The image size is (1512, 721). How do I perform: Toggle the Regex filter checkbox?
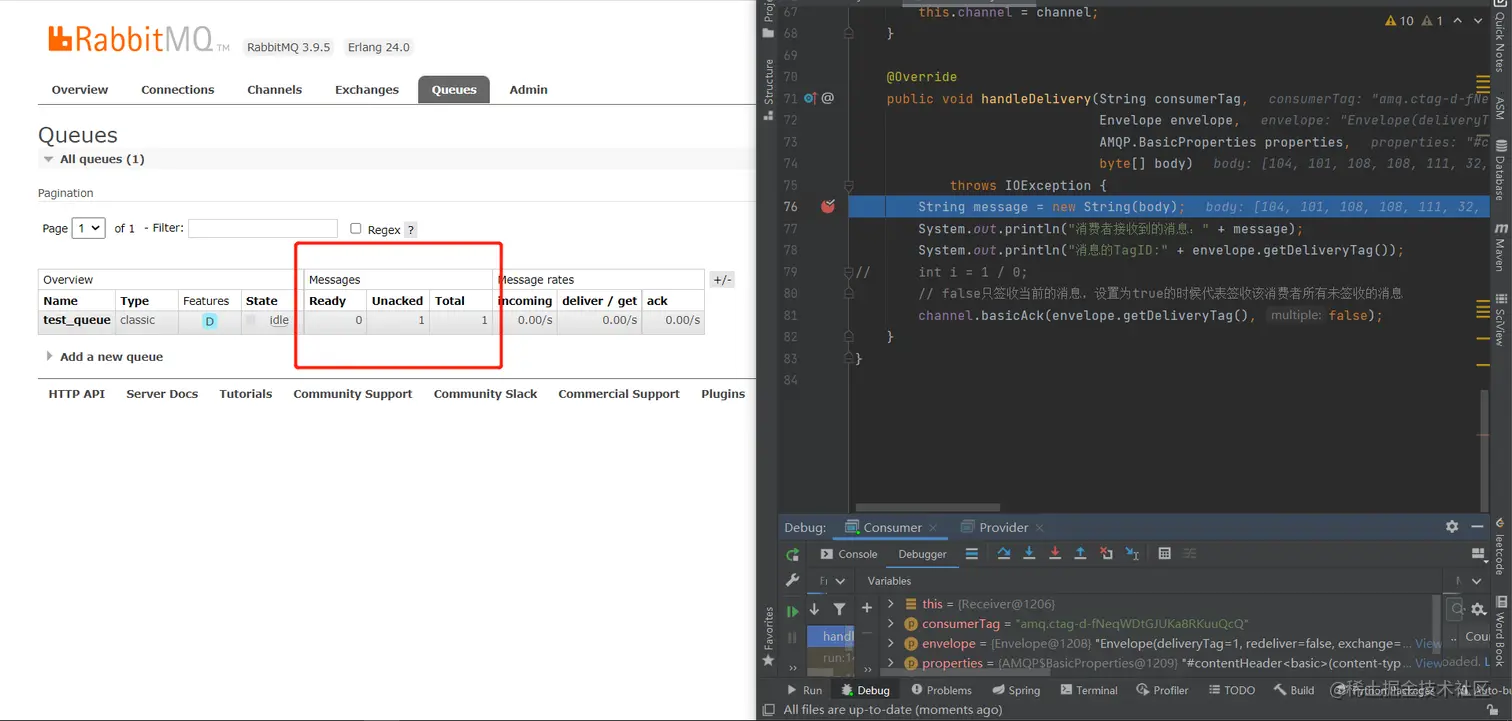(x=355, y=228)
